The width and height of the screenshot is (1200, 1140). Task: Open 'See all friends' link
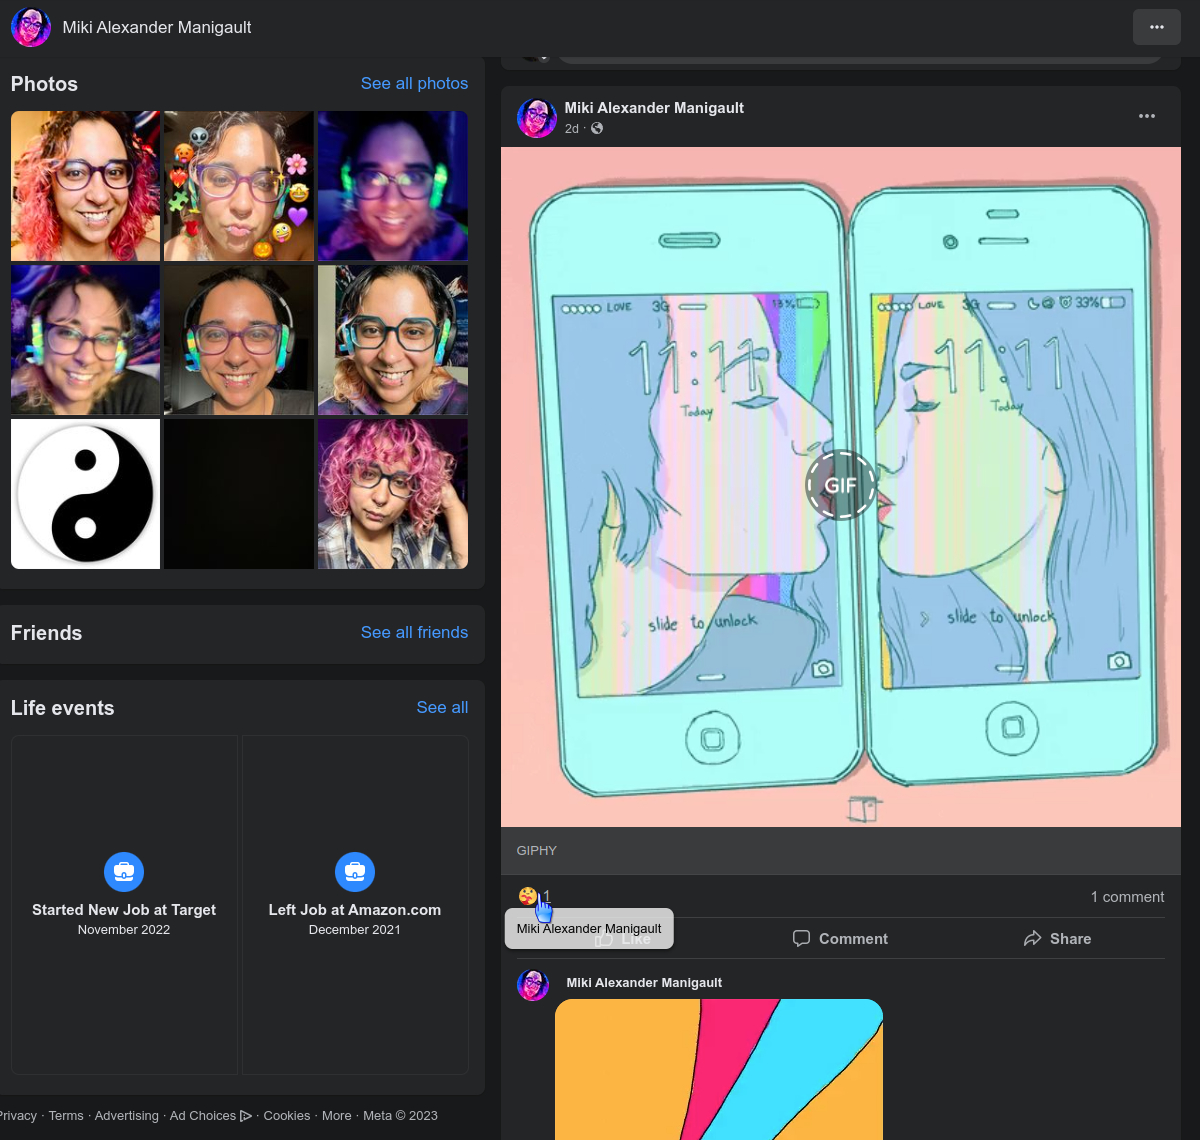coord(414,633)
